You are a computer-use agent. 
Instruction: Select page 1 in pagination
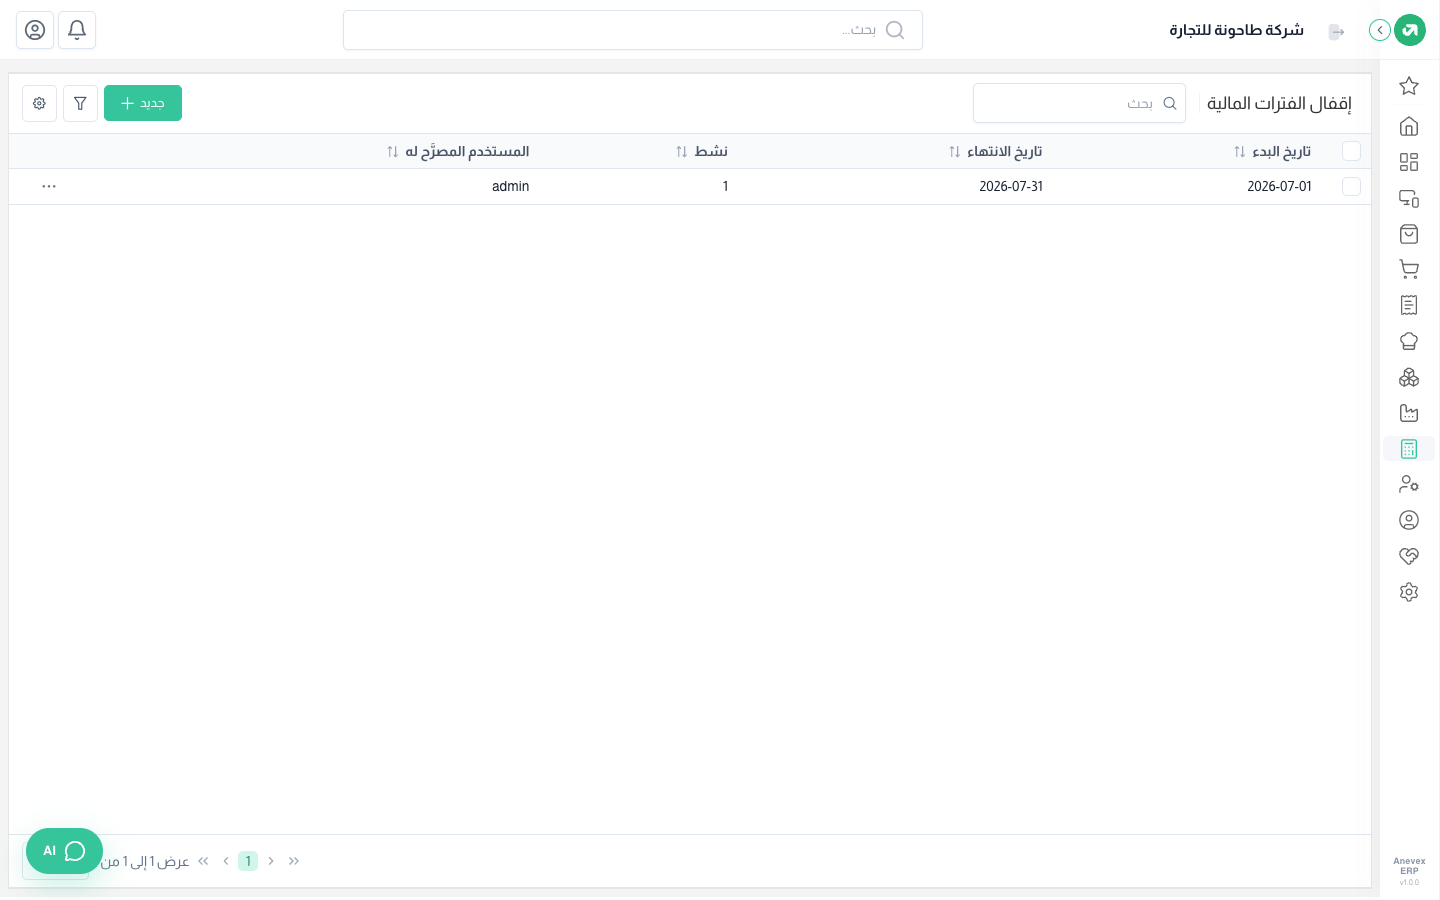pos(248,861)
